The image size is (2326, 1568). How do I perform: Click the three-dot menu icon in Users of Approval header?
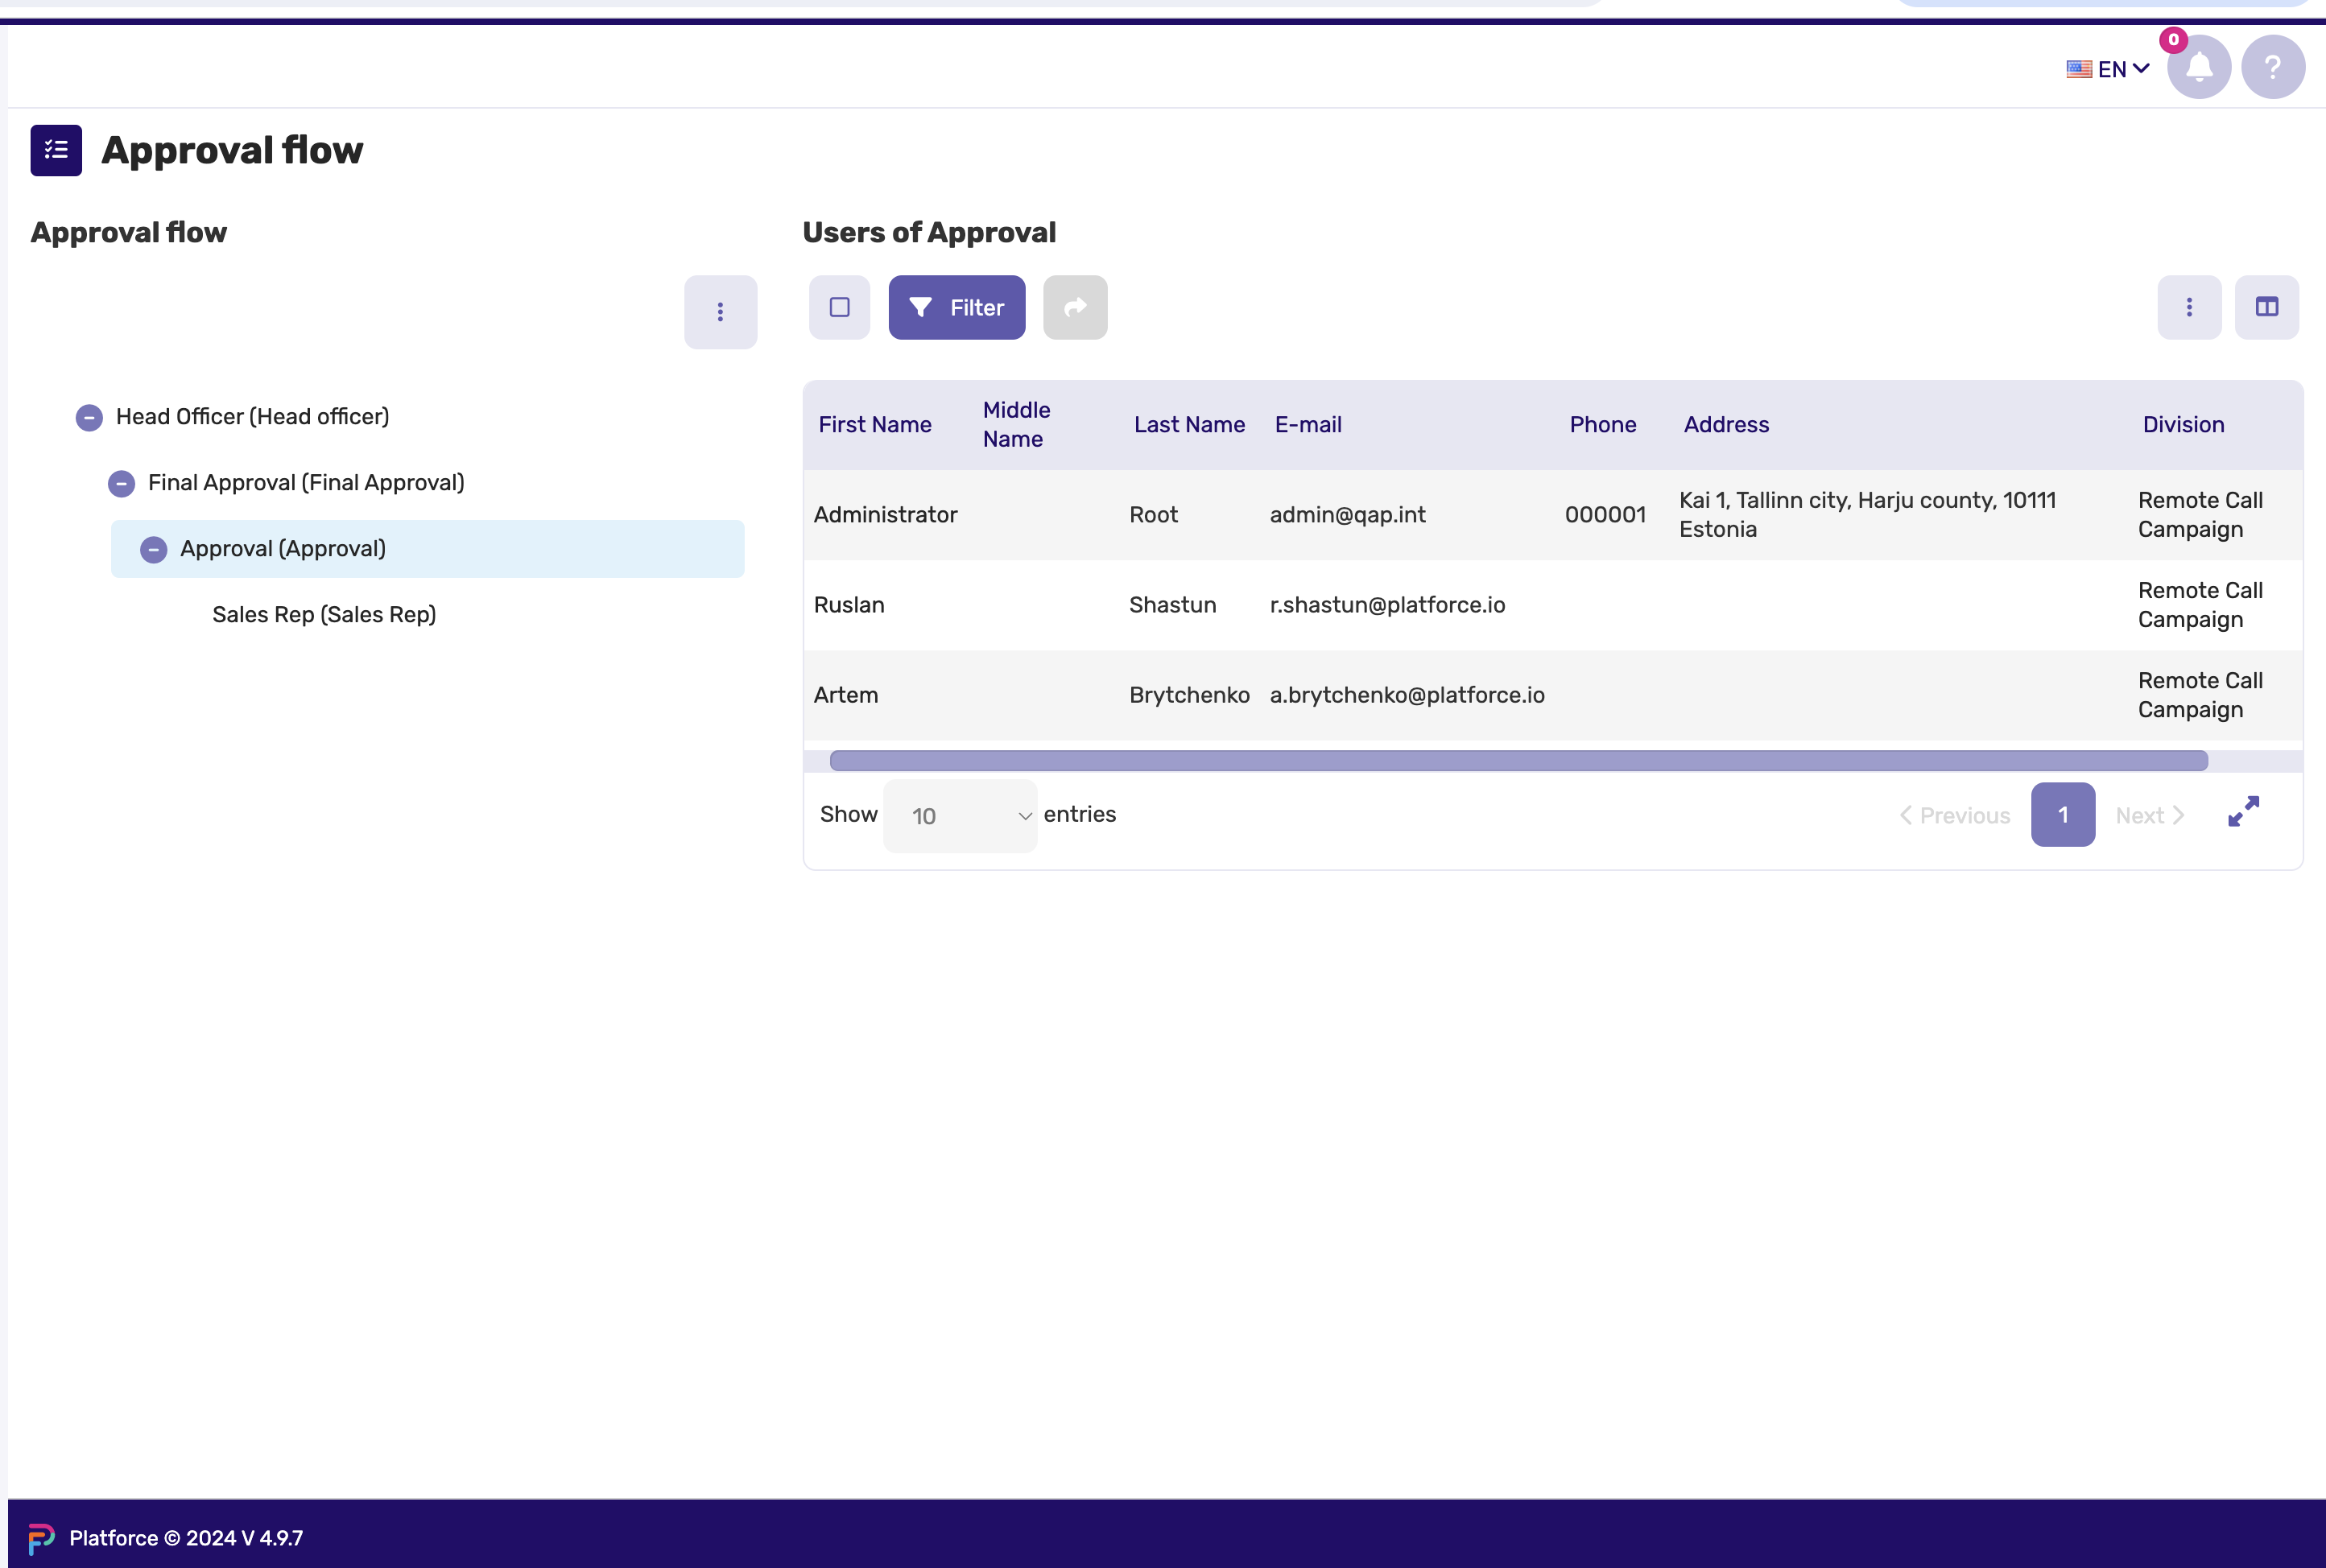(2189, 308)
